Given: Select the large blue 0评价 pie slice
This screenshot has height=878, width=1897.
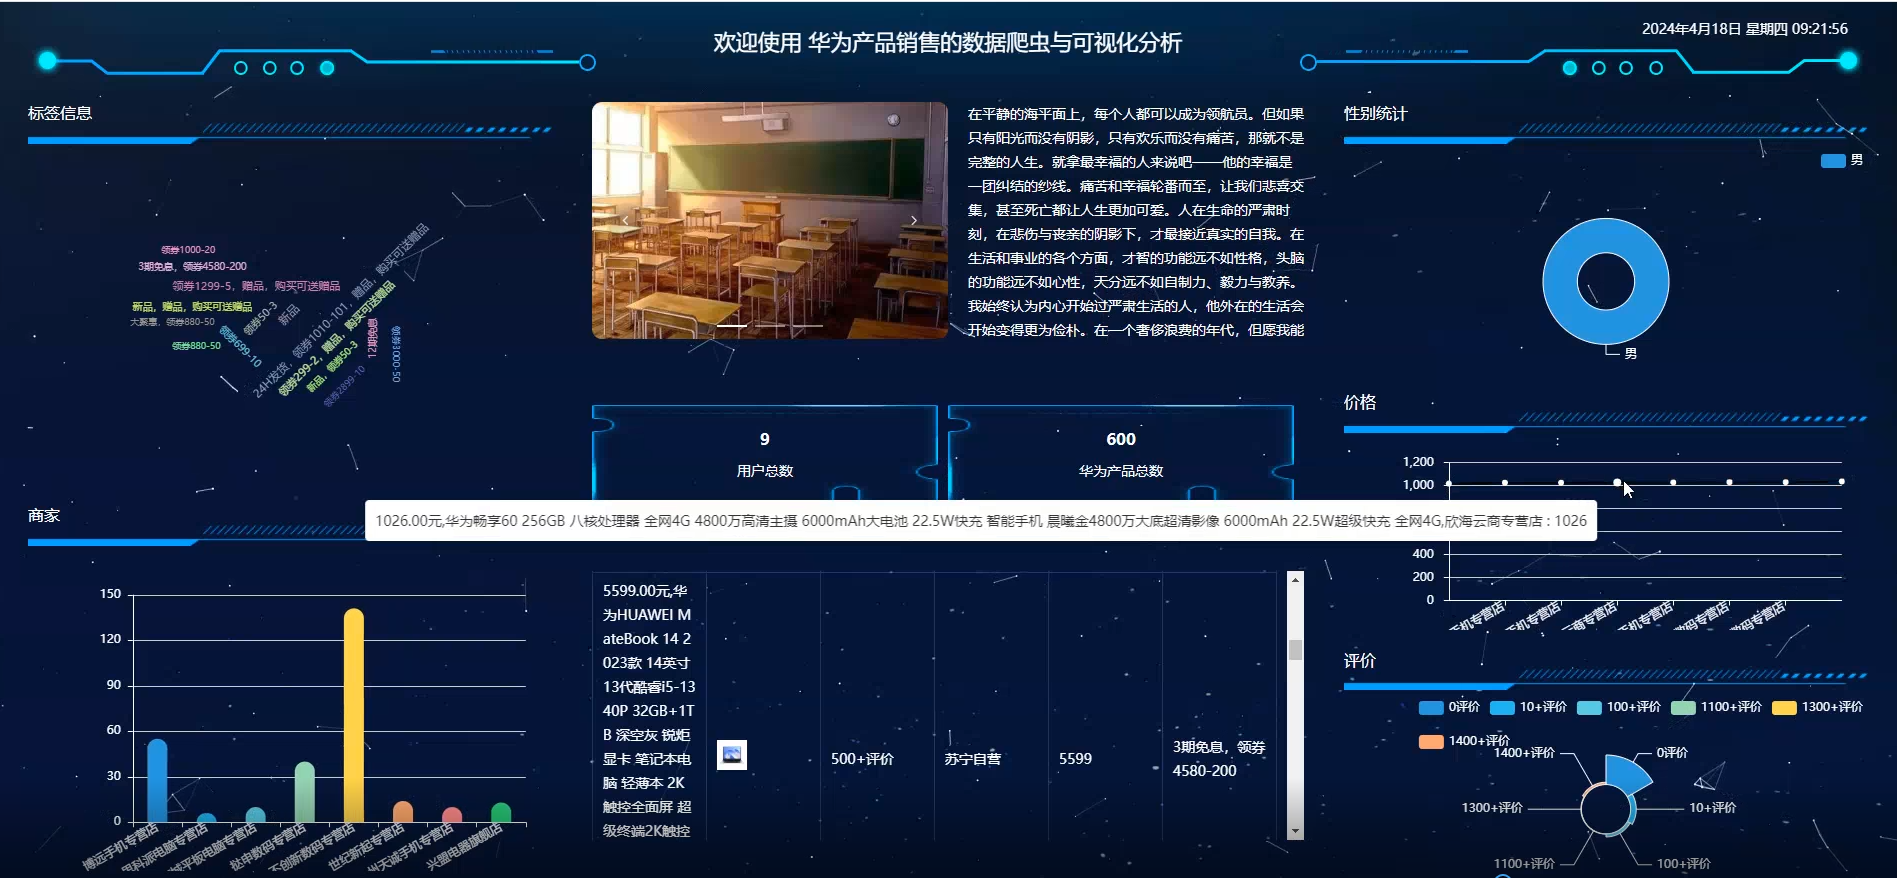Looking at the screenshot, I should [x=1626, y=774].
